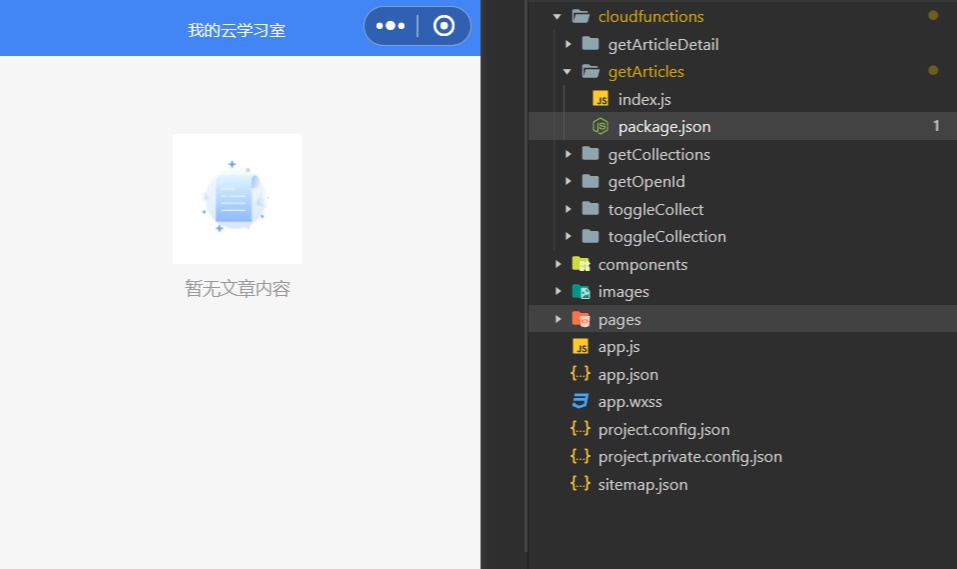Screen dimensions: 957x569
Task: Click the getCollections folder icon
Action: pos(590,153)
